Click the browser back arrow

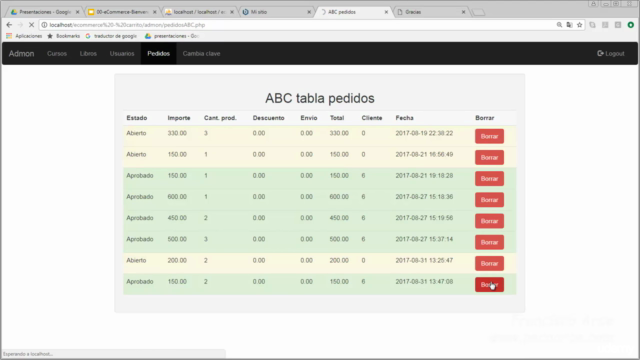[x=9, y=25]
